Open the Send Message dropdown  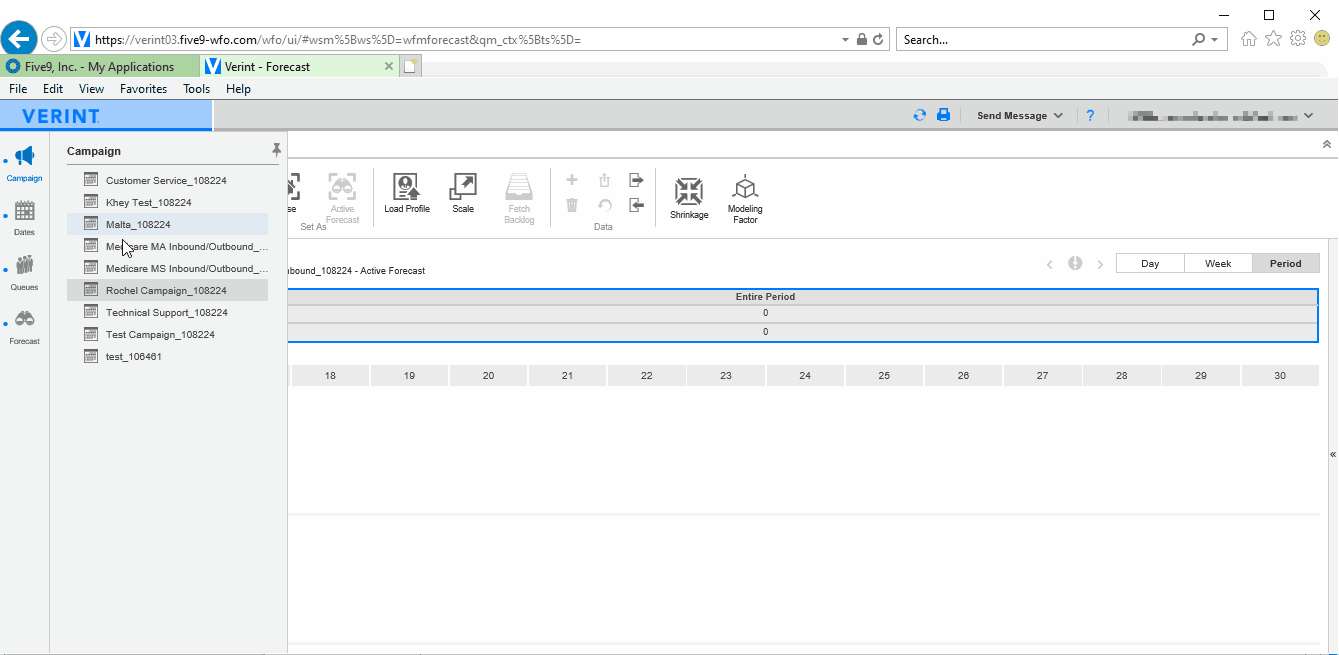[x=1020, y=116]
